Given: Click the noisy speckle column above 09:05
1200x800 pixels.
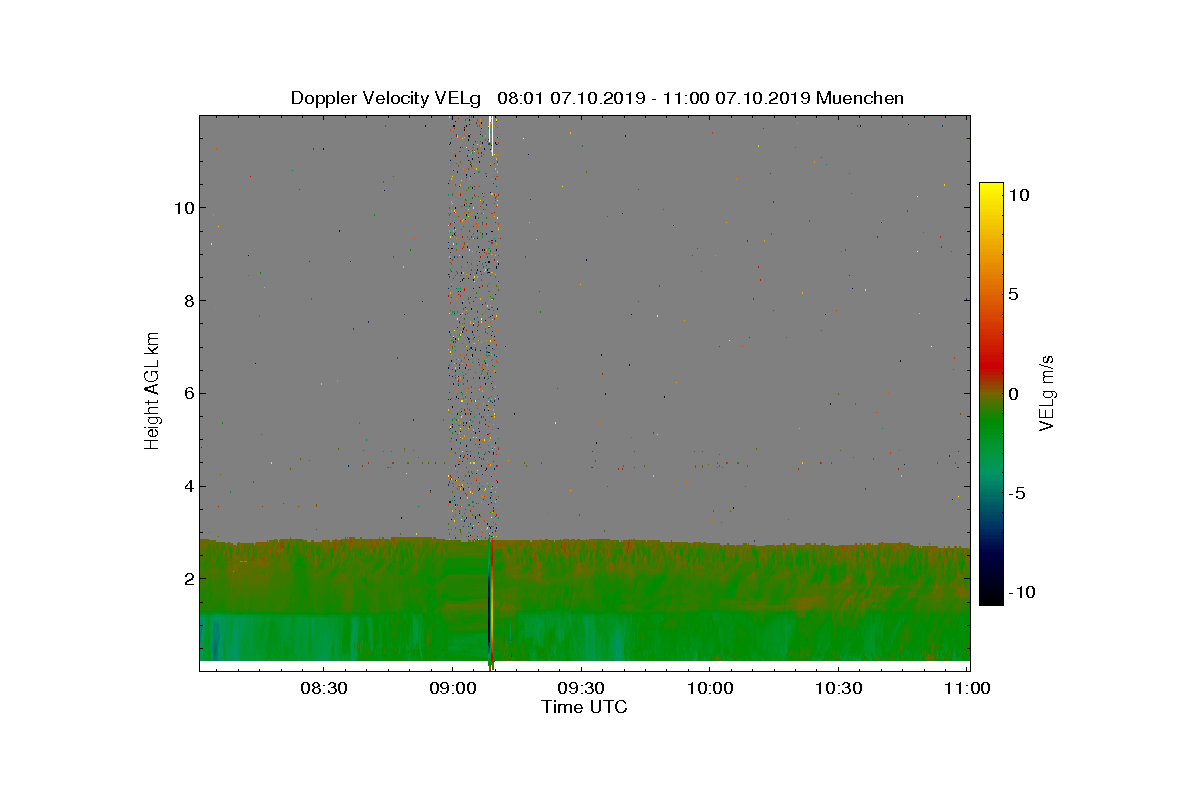Looking at the screenshot, I should click(473, 328).
